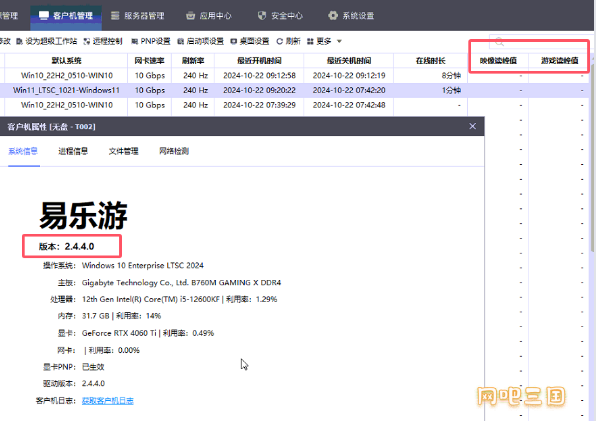Click the 显卡PNP 已生效 value
The width and height of the screenshot is (596, 421).
tap(93, 367)
